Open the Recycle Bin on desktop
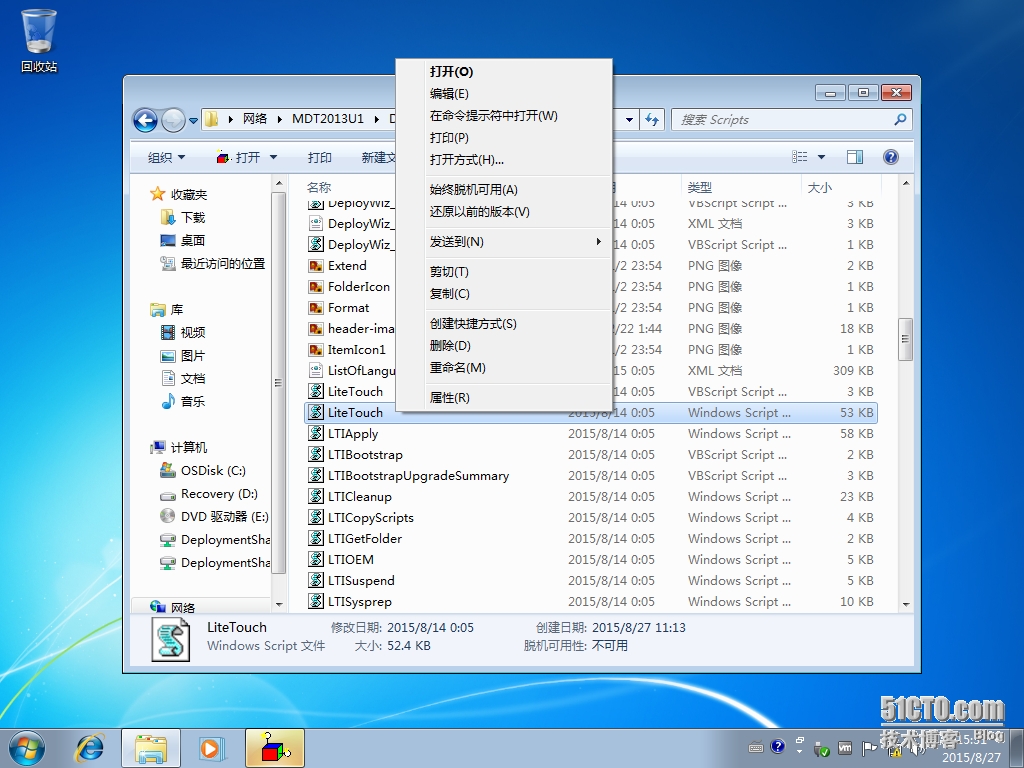The width and height of the screenshot is (1024, 768). tap(39, 39)
